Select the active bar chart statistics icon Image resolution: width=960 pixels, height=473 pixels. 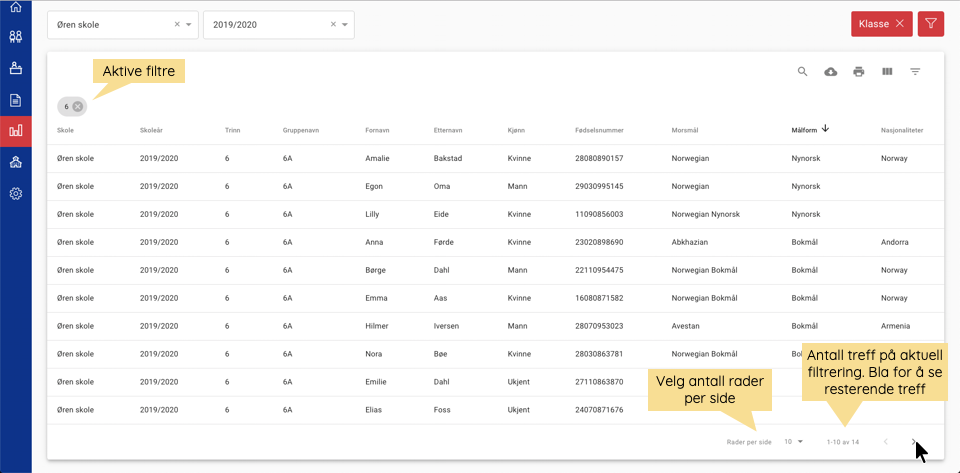tap(16, 131)
